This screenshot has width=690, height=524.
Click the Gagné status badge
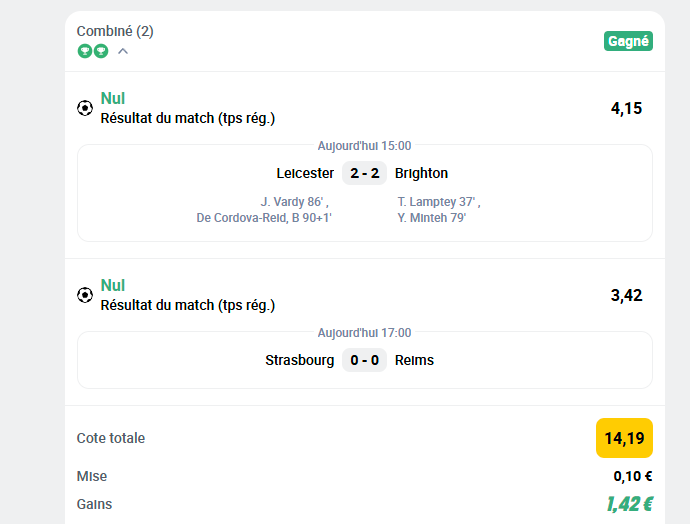pos(628,41)
